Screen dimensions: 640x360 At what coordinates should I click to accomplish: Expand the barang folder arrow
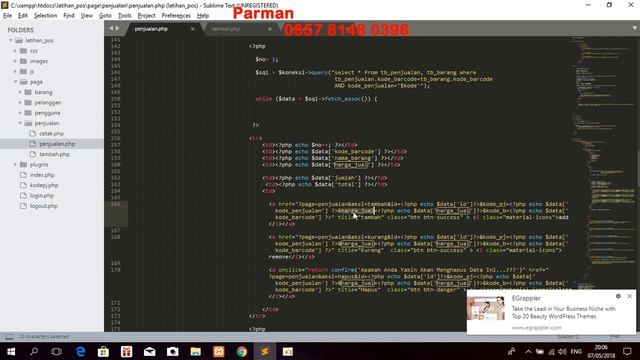[x=20, y=92]
